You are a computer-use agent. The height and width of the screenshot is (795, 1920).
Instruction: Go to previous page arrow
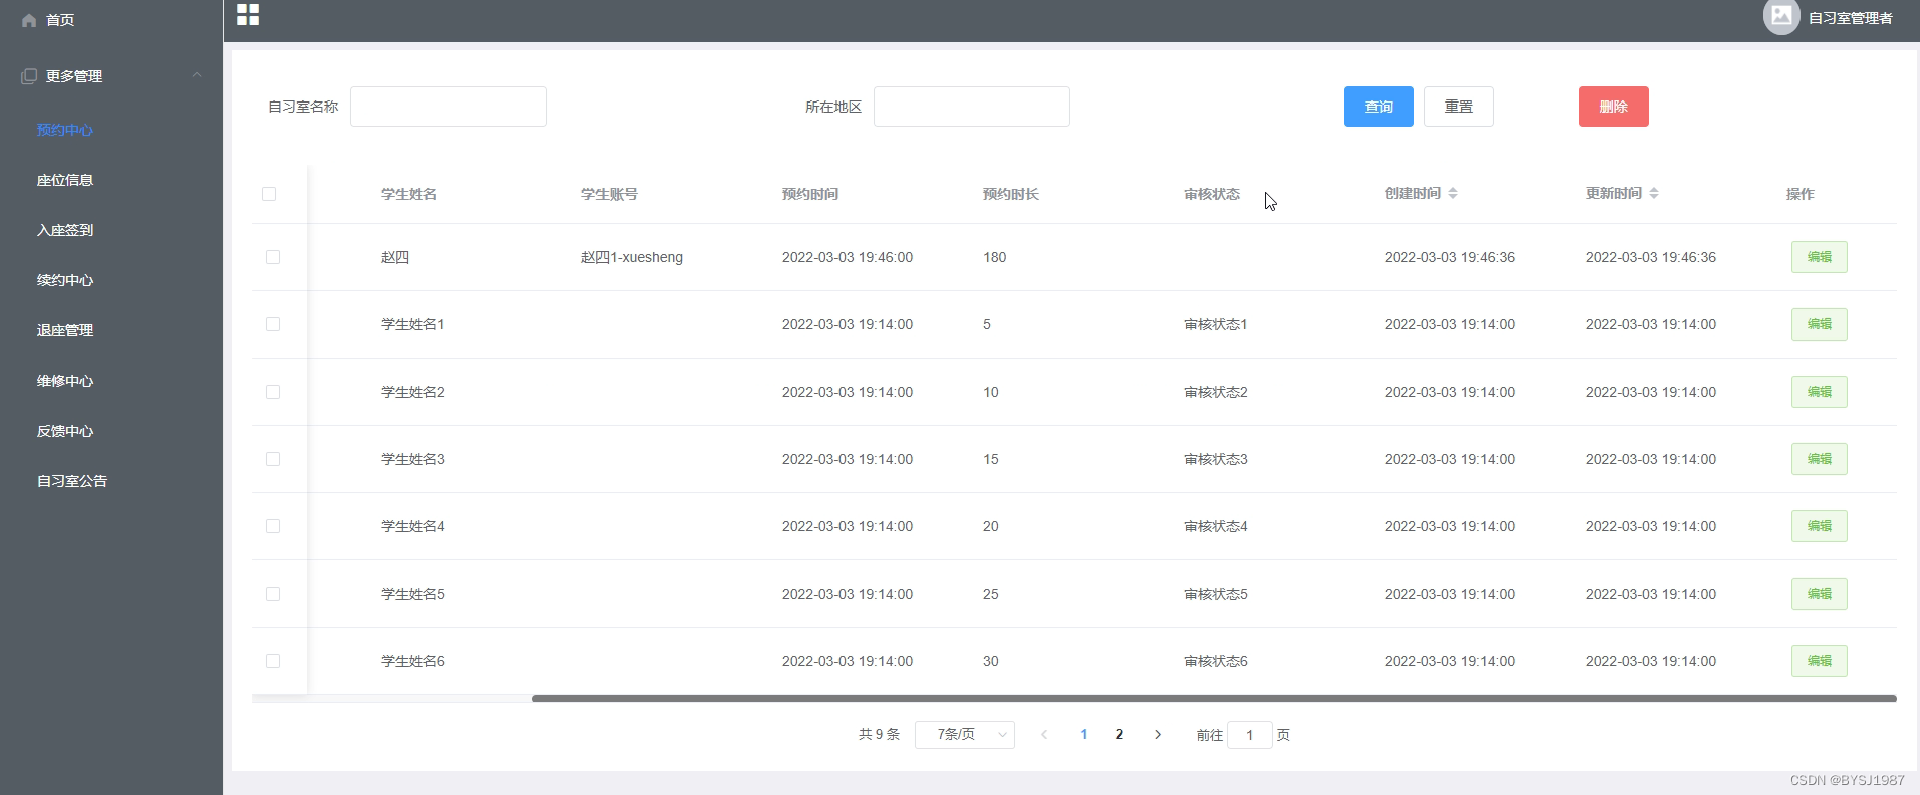coord(1044,734)
